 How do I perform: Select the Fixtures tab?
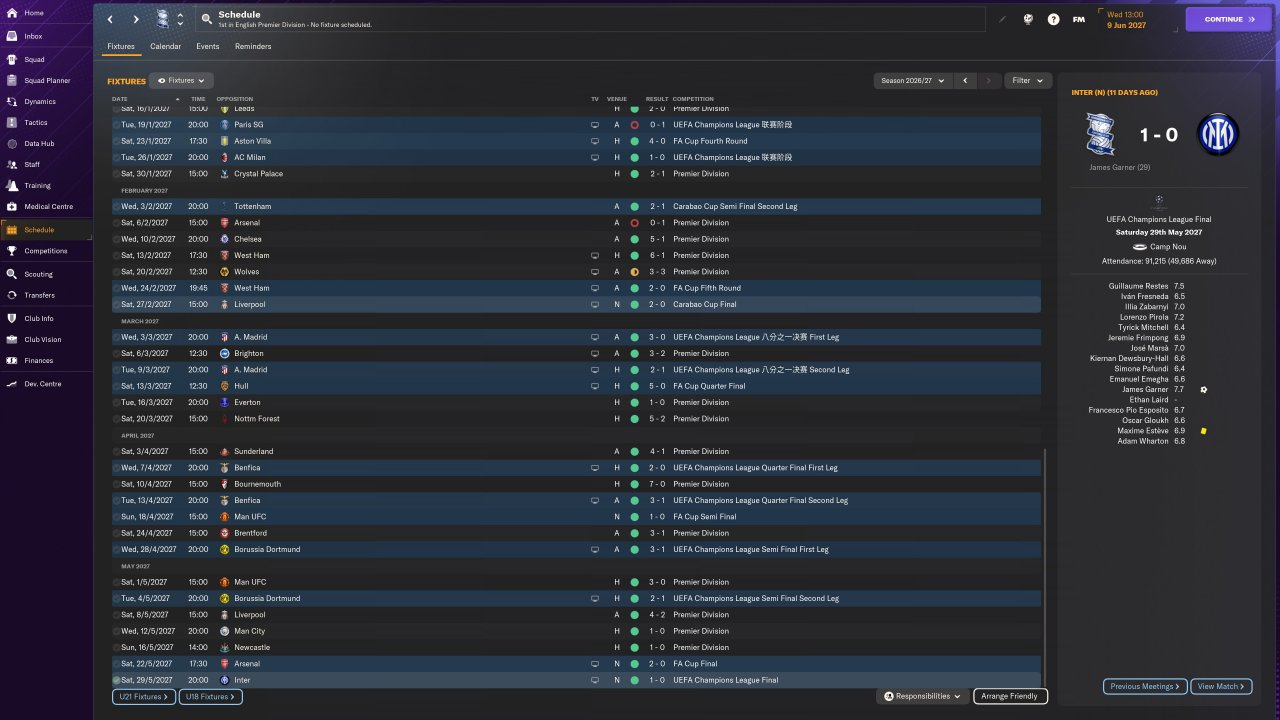[121, 46]
